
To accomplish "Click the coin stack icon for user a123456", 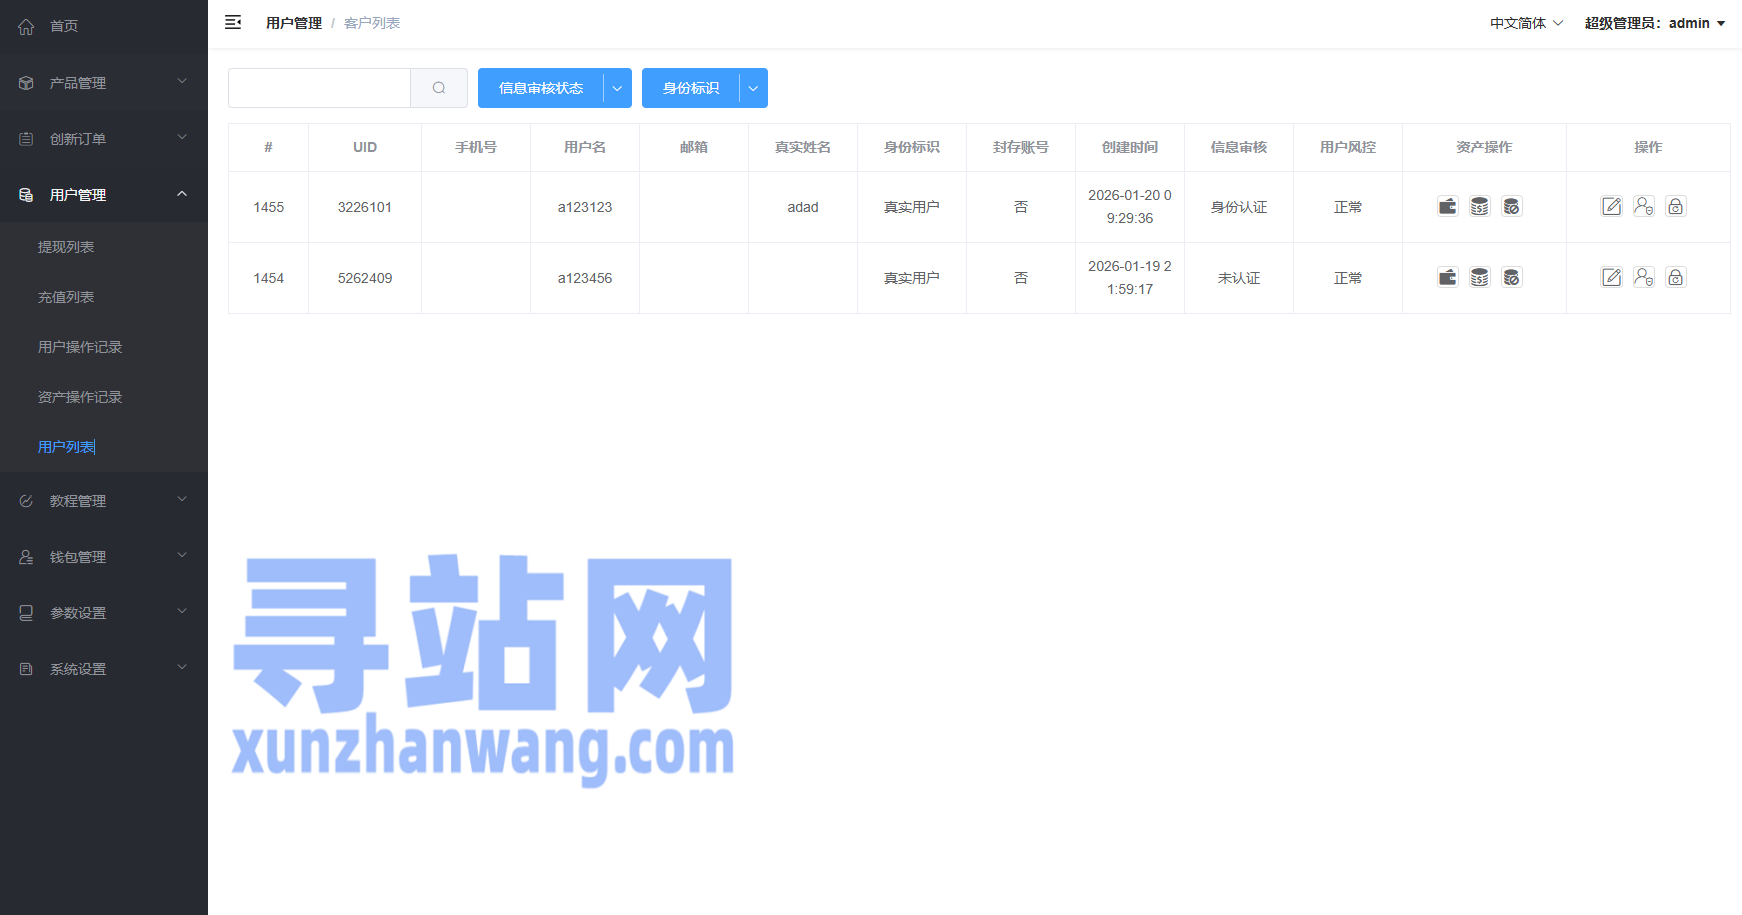I will click(x=1479, y=278).
